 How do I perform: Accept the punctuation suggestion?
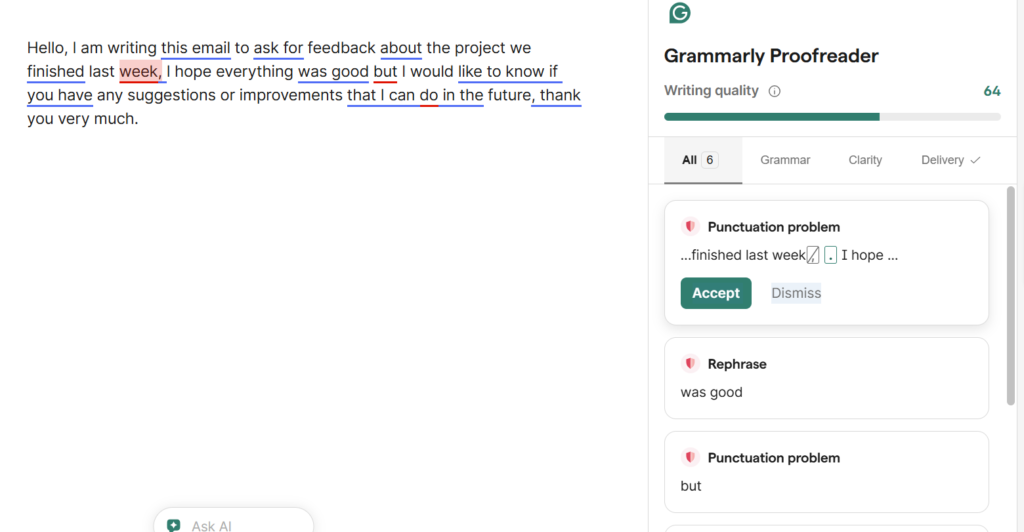[716, 293]
